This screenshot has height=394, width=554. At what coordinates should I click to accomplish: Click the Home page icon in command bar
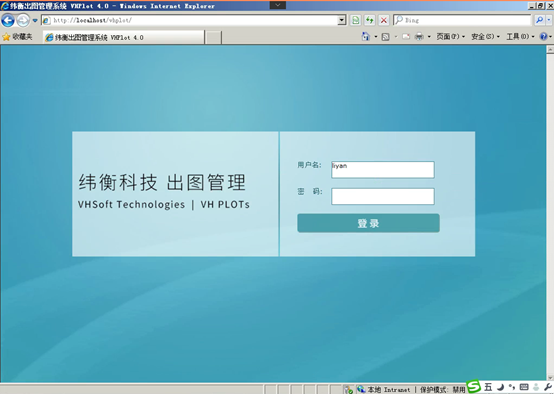366,36
